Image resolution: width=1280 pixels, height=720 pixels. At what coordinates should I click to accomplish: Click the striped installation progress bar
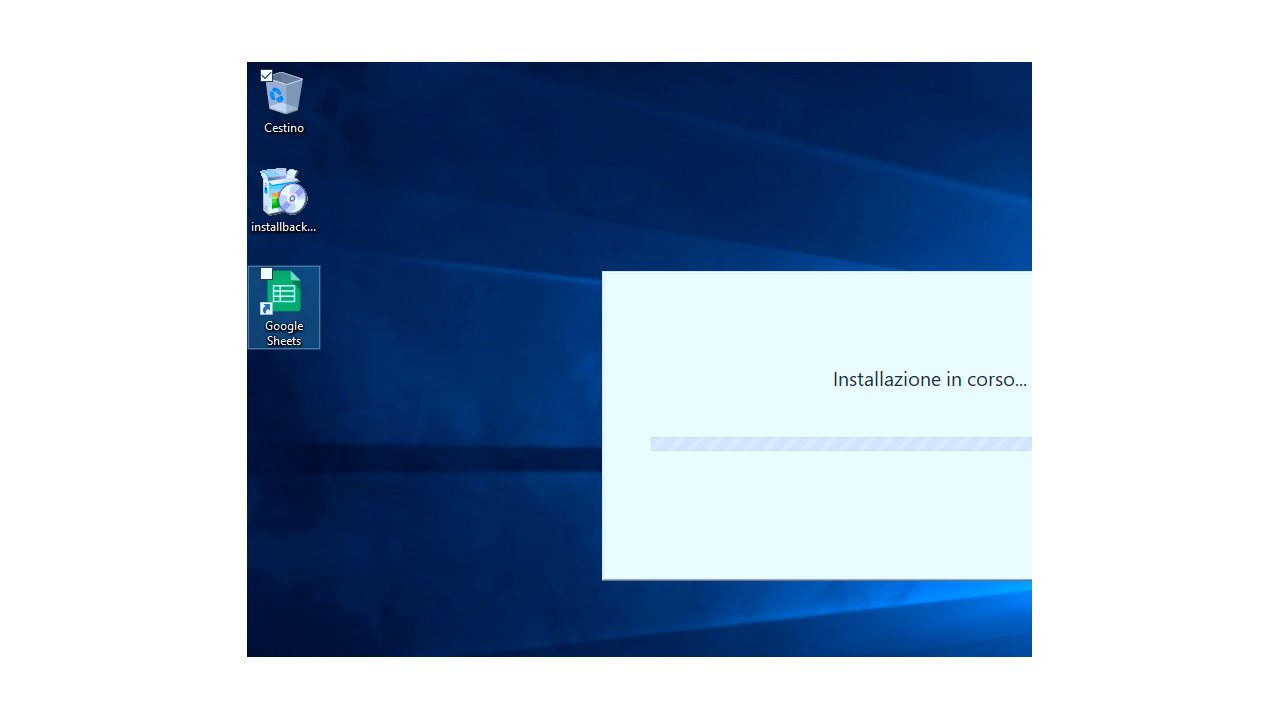(840, 444)
